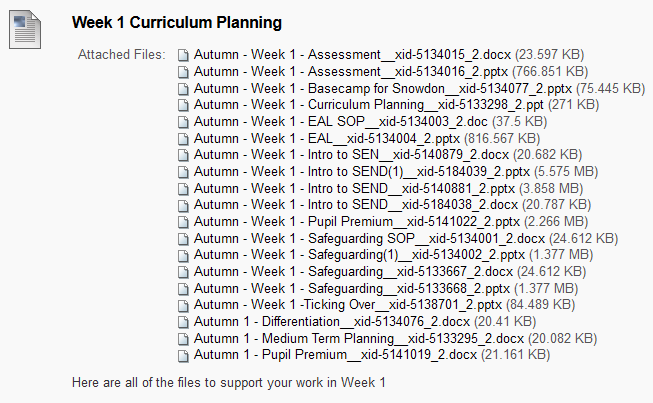The width and height of the screenshot is (653, 403).
Task: Open Assessment pptx file (766.851 KB)
Action: [351, 72]
